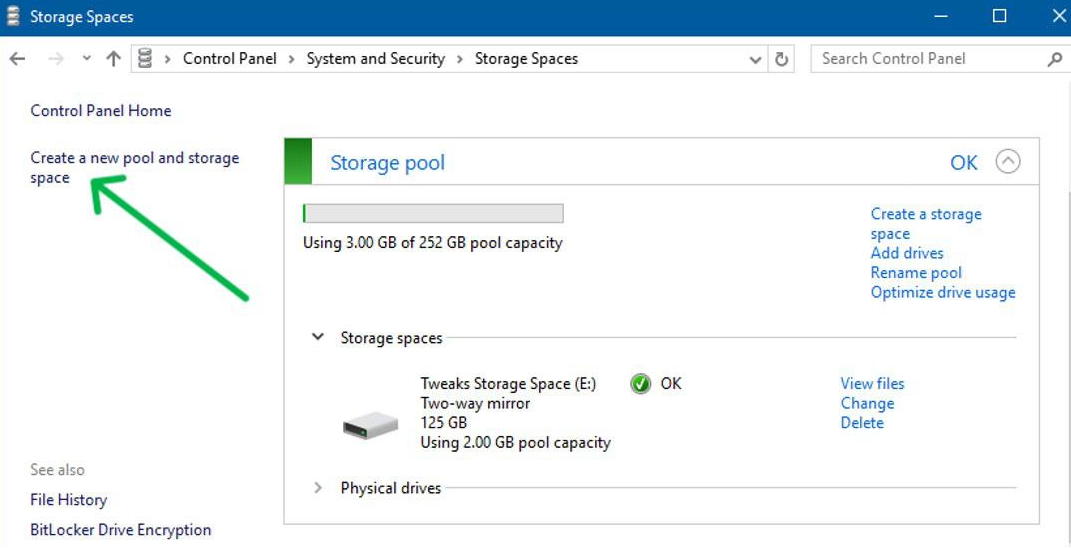Click the pool capacity usage bar

(432, 214)
